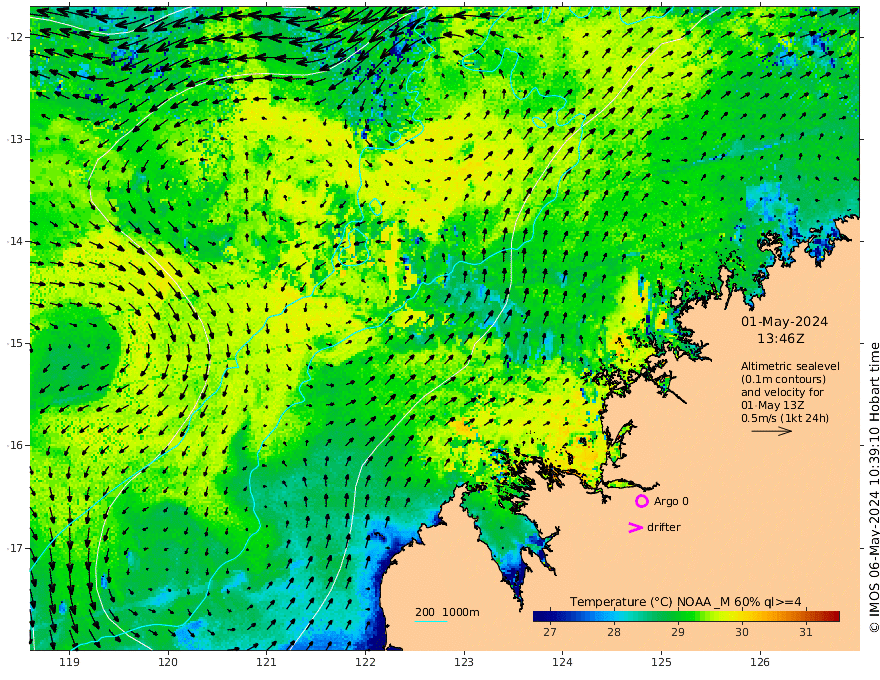Click the time label 13:46Z
The height and width of the screenshot is (680, 880).
click(x=781, y=338)
